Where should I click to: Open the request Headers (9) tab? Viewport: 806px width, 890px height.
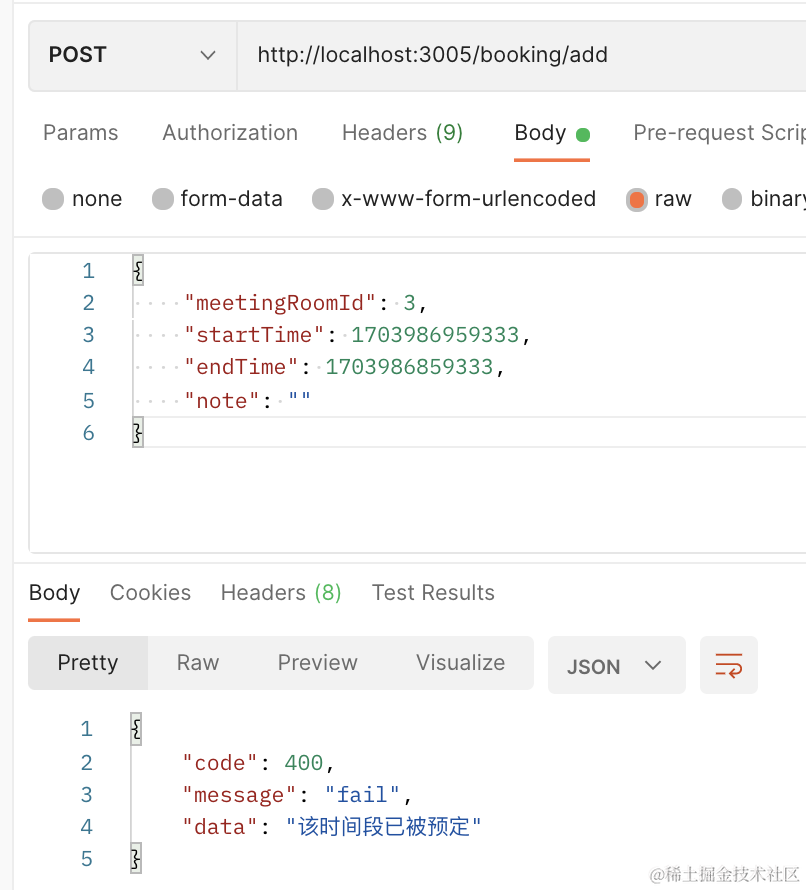[x=402, y=133]
